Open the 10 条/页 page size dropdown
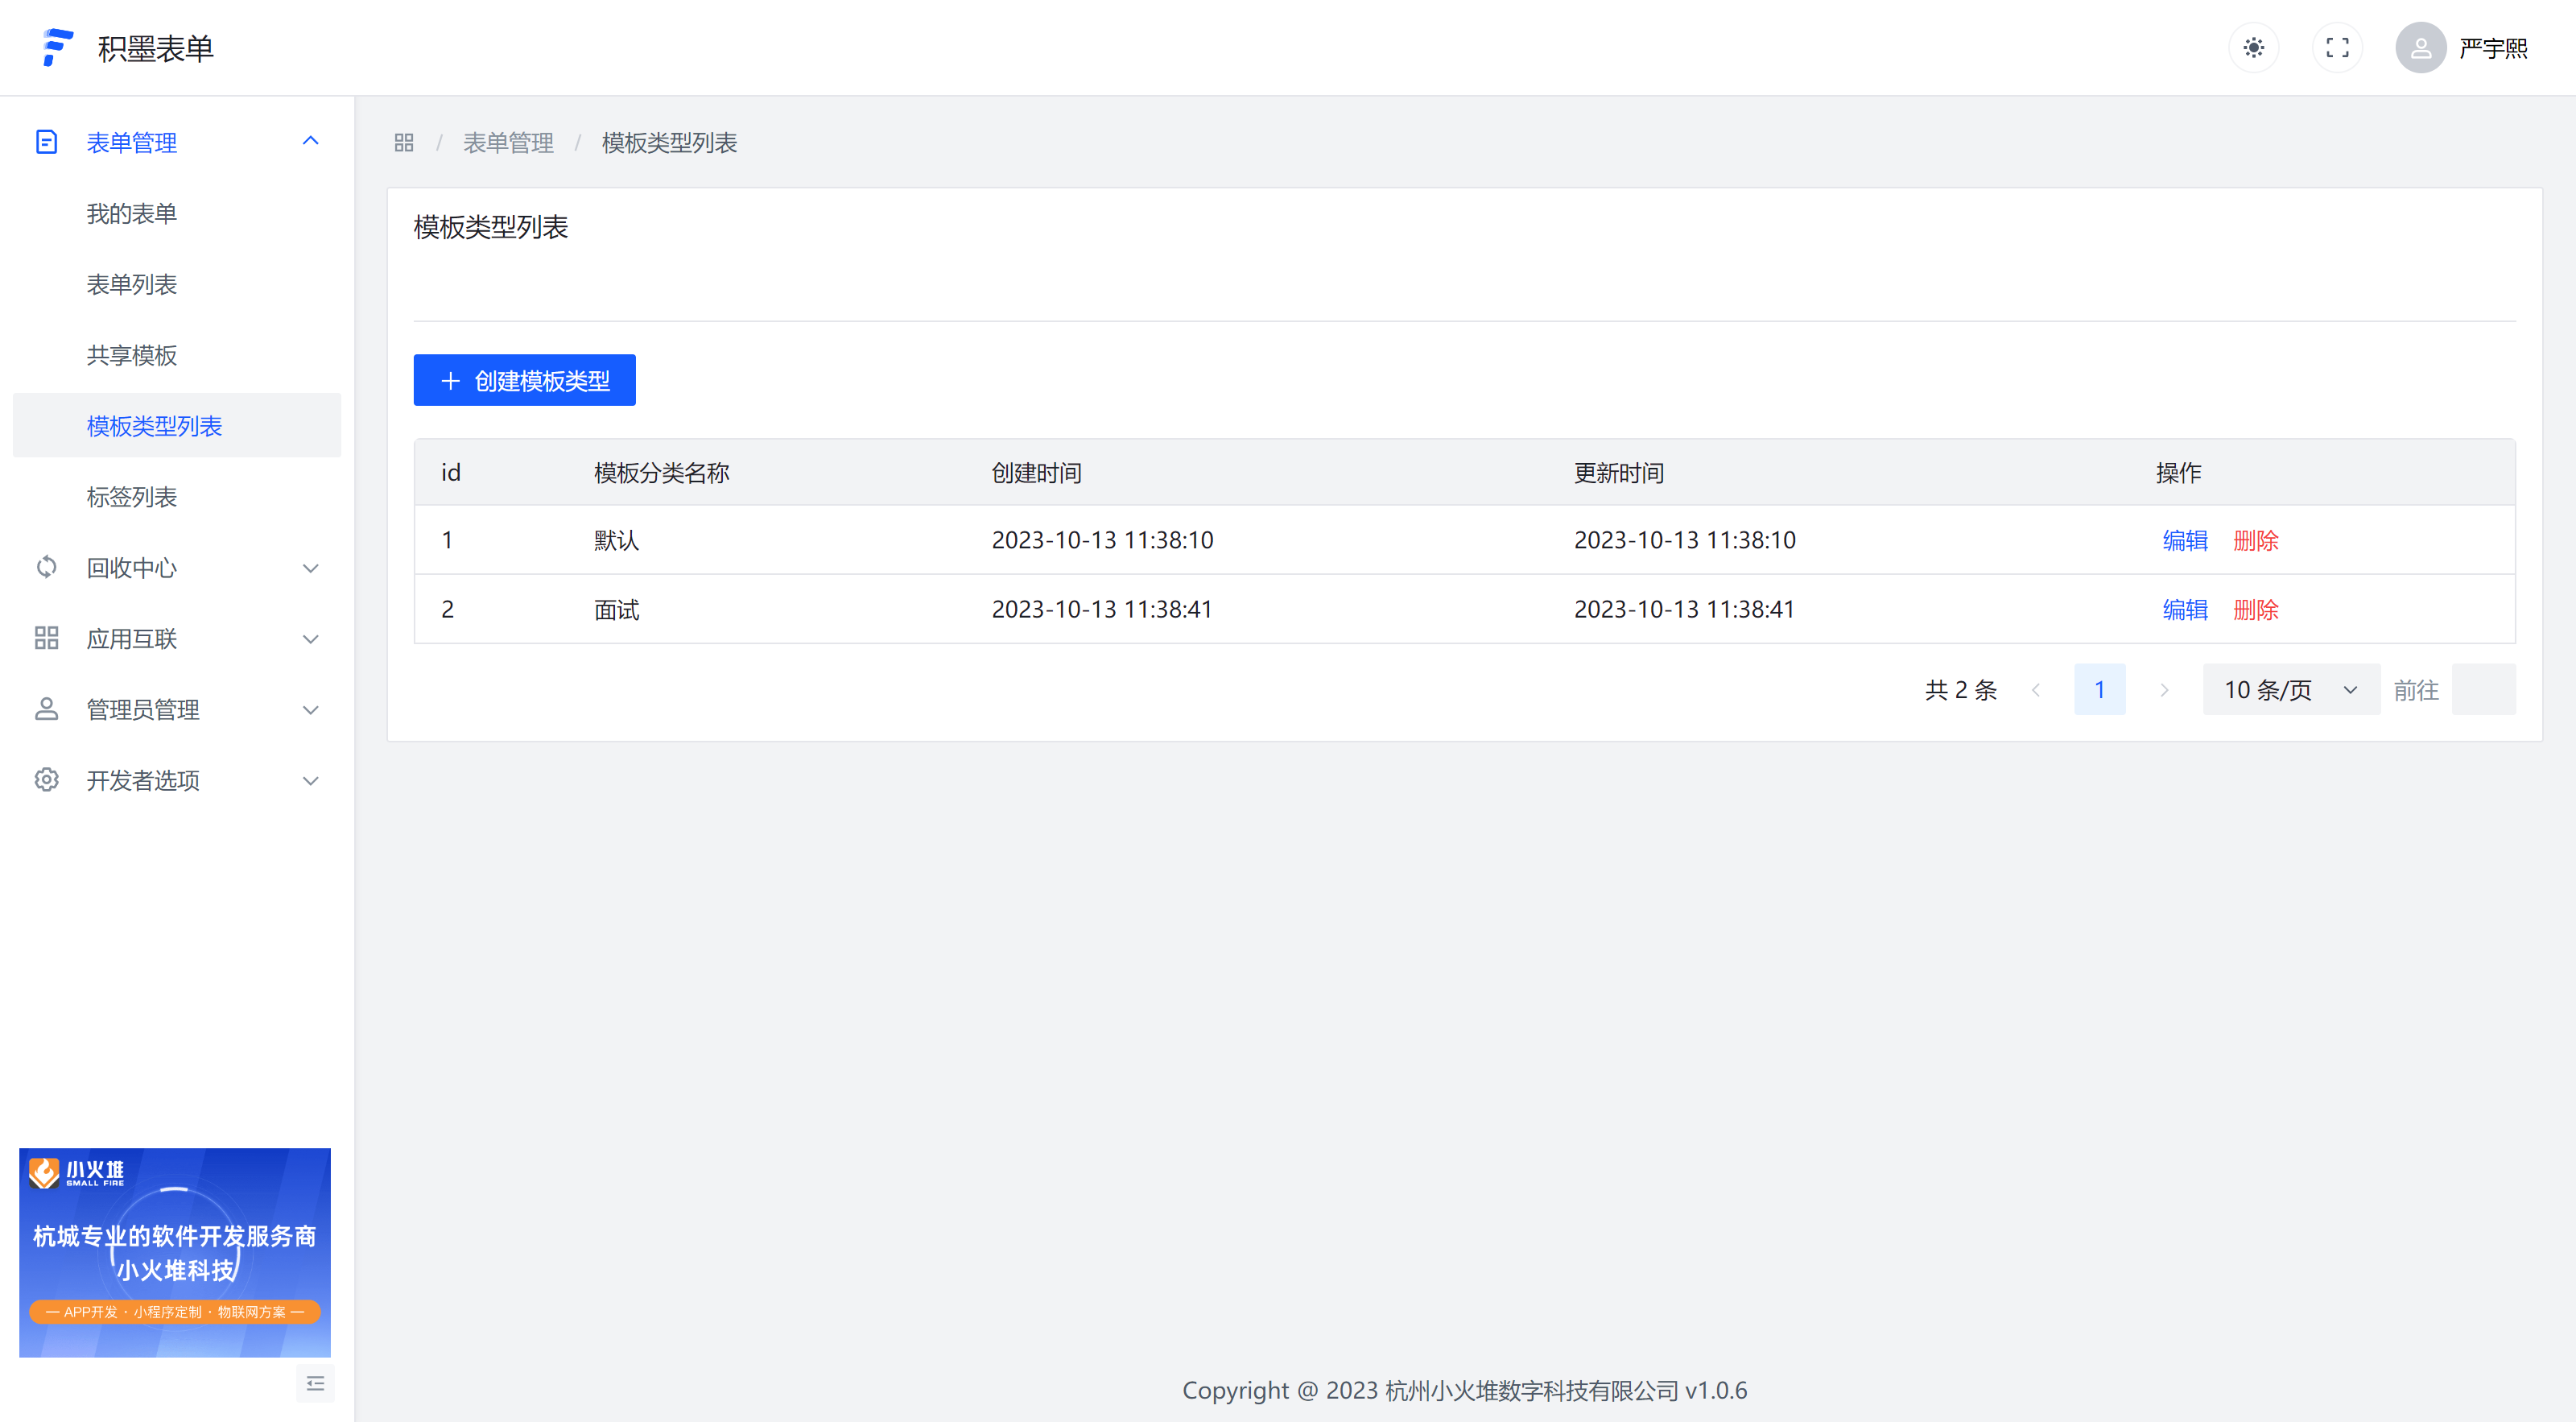The width and height of the screenshot is (2576, 1422). (x=2290, y=690)
